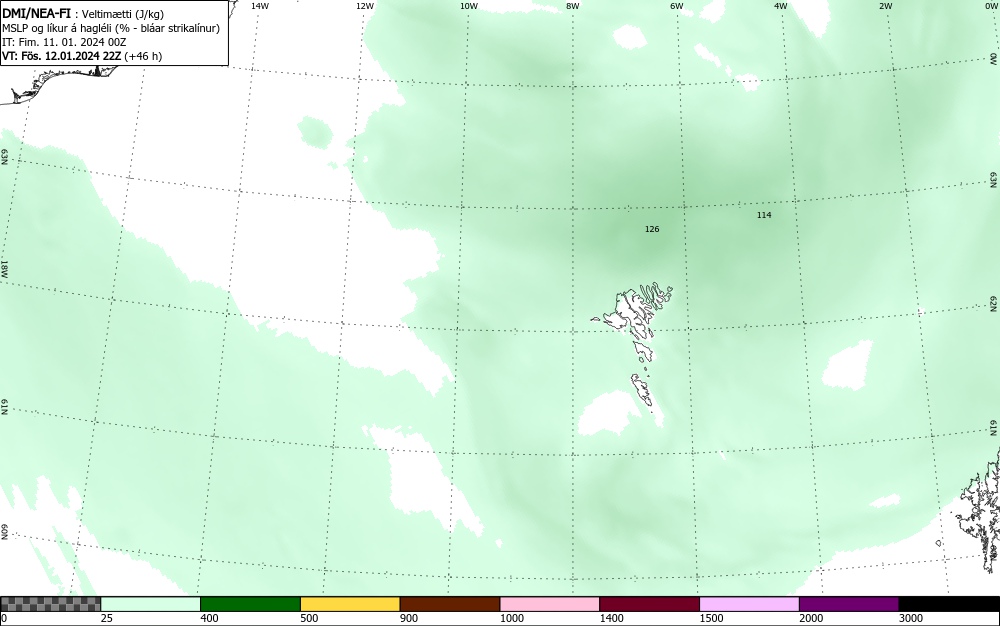This screenshot has height=626, width=1000.
Task: Click the "1000" legend value
Action: coord(511,618)
